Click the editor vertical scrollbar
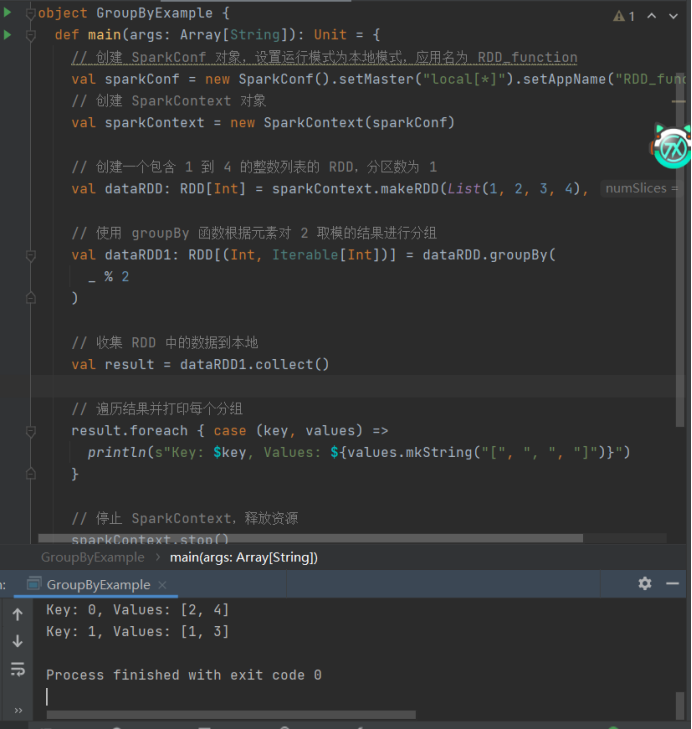Viewport: 692px width, 729px height. [x=680, y=249]
